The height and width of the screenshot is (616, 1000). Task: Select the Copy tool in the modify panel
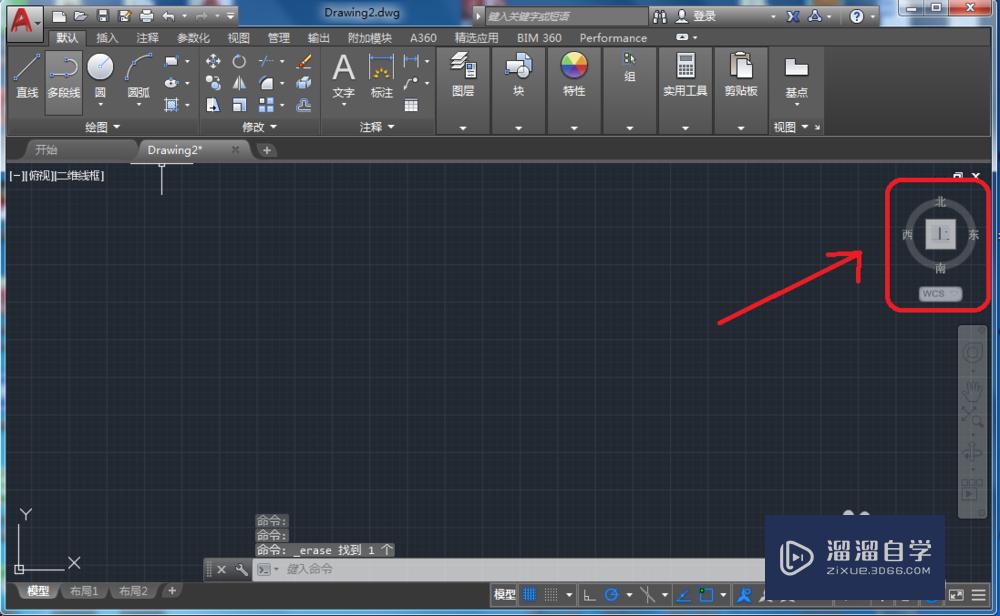[213, 83]
